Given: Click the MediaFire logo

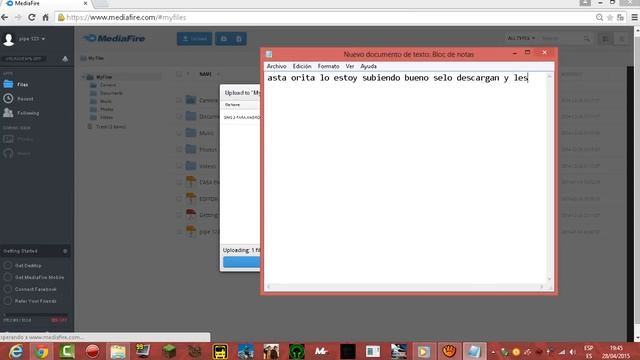Looking at the screenshot, I should pyautogui.click(x=114, y=38).
